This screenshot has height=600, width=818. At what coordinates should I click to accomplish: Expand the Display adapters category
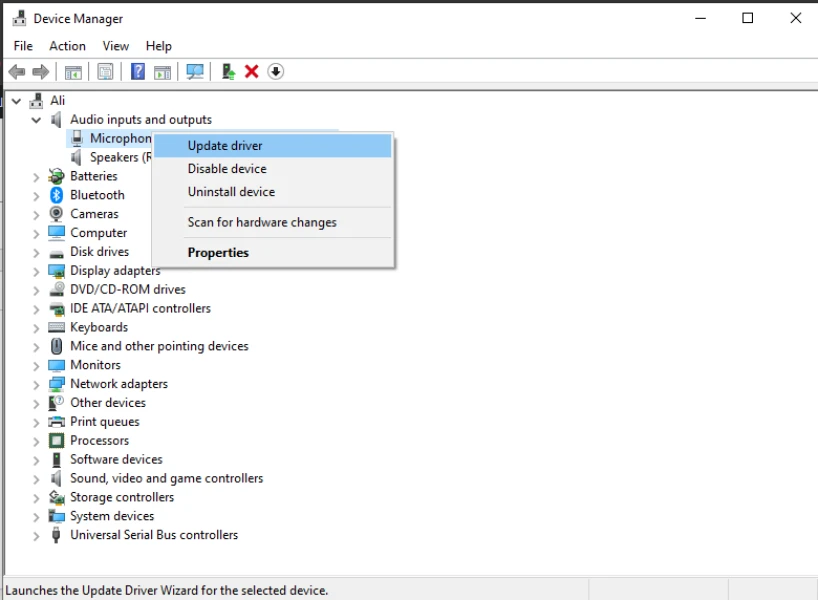pyautogui.click(x=37, y=271)
